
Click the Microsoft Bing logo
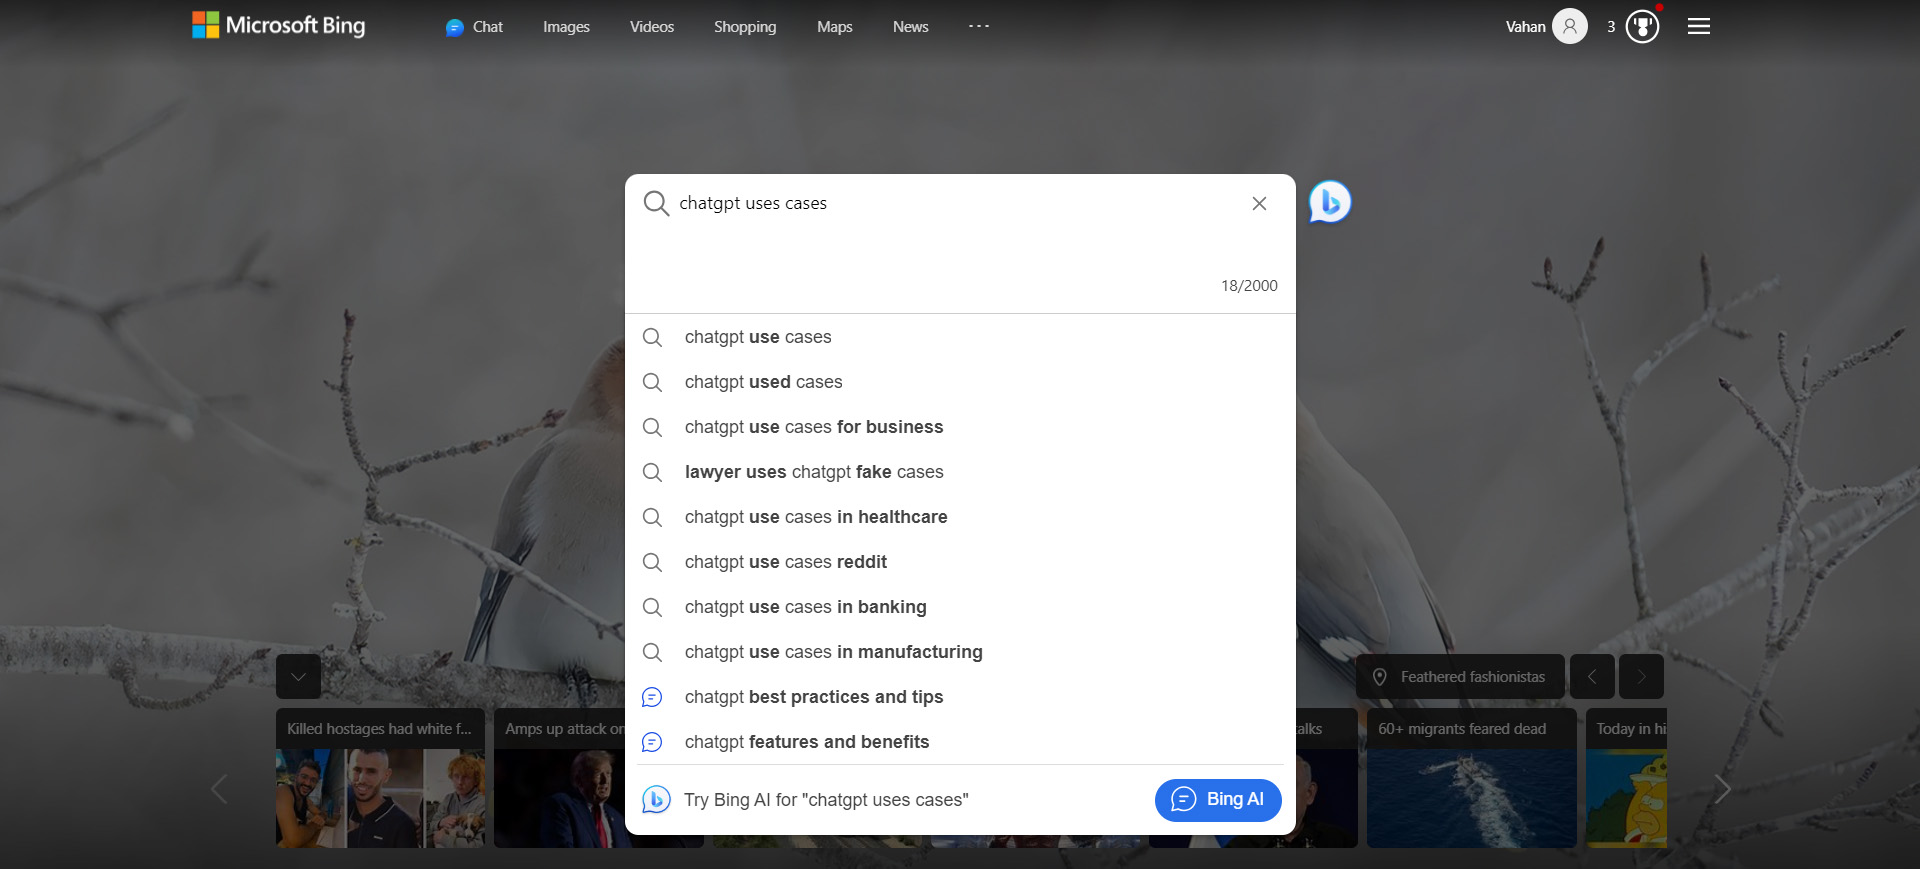279,26
